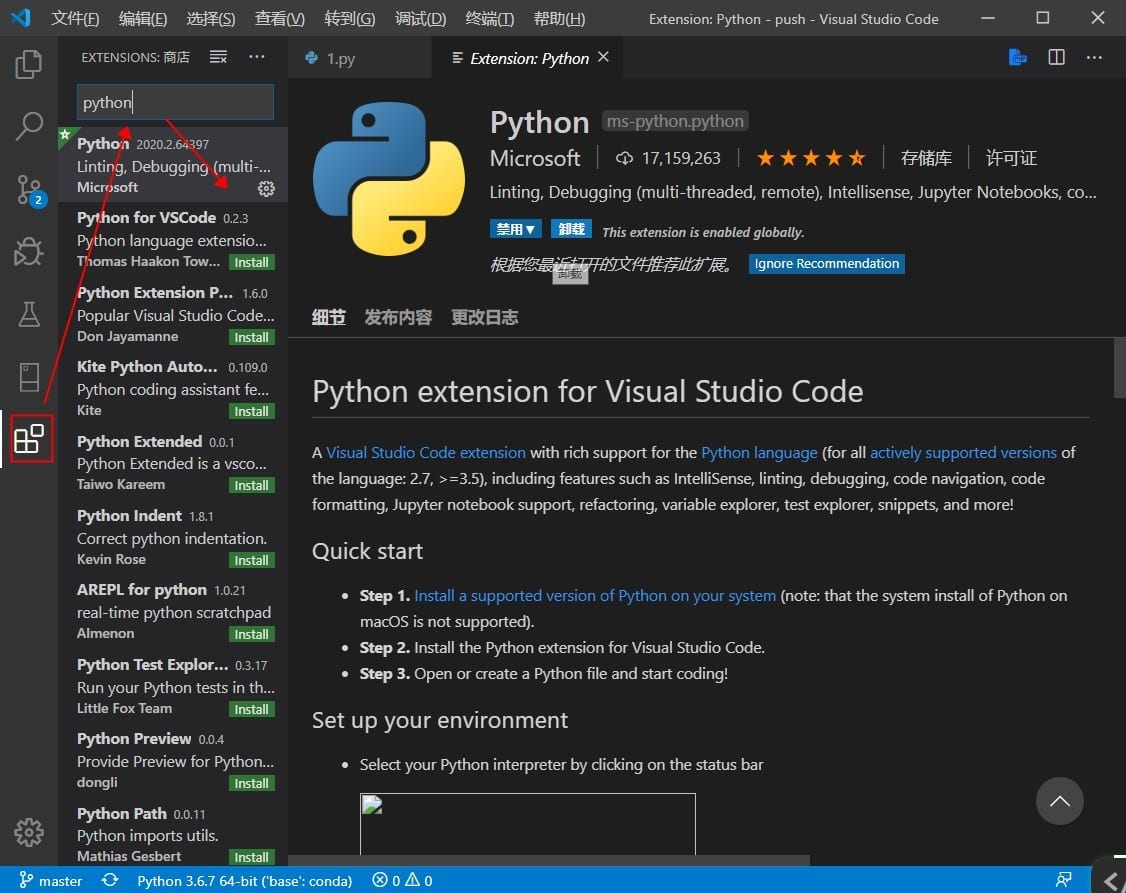
Task: Open extensions view more actions ellipsis
Action: (x=257, y=58)
